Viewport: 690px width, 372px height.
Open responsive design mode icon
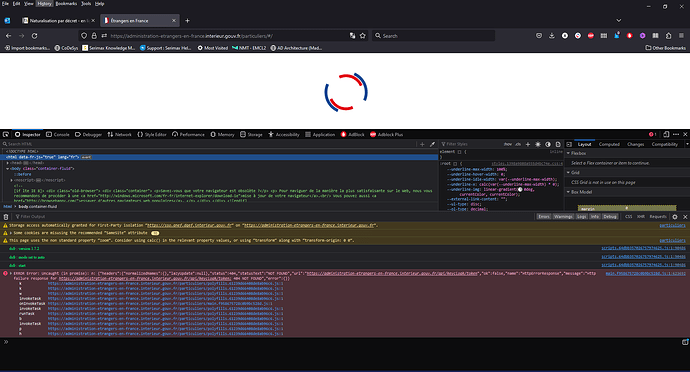(666, 135)
